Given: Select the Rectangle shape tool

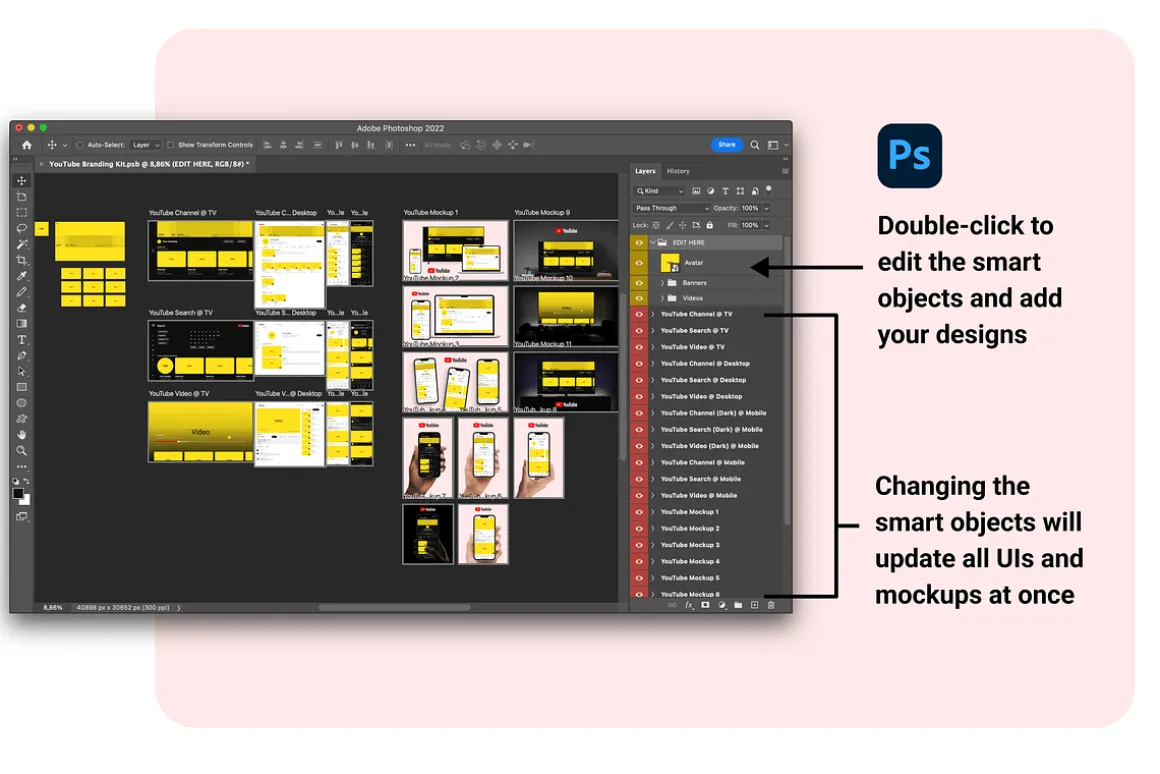Looking at the screenshot, I should (21, 387).
